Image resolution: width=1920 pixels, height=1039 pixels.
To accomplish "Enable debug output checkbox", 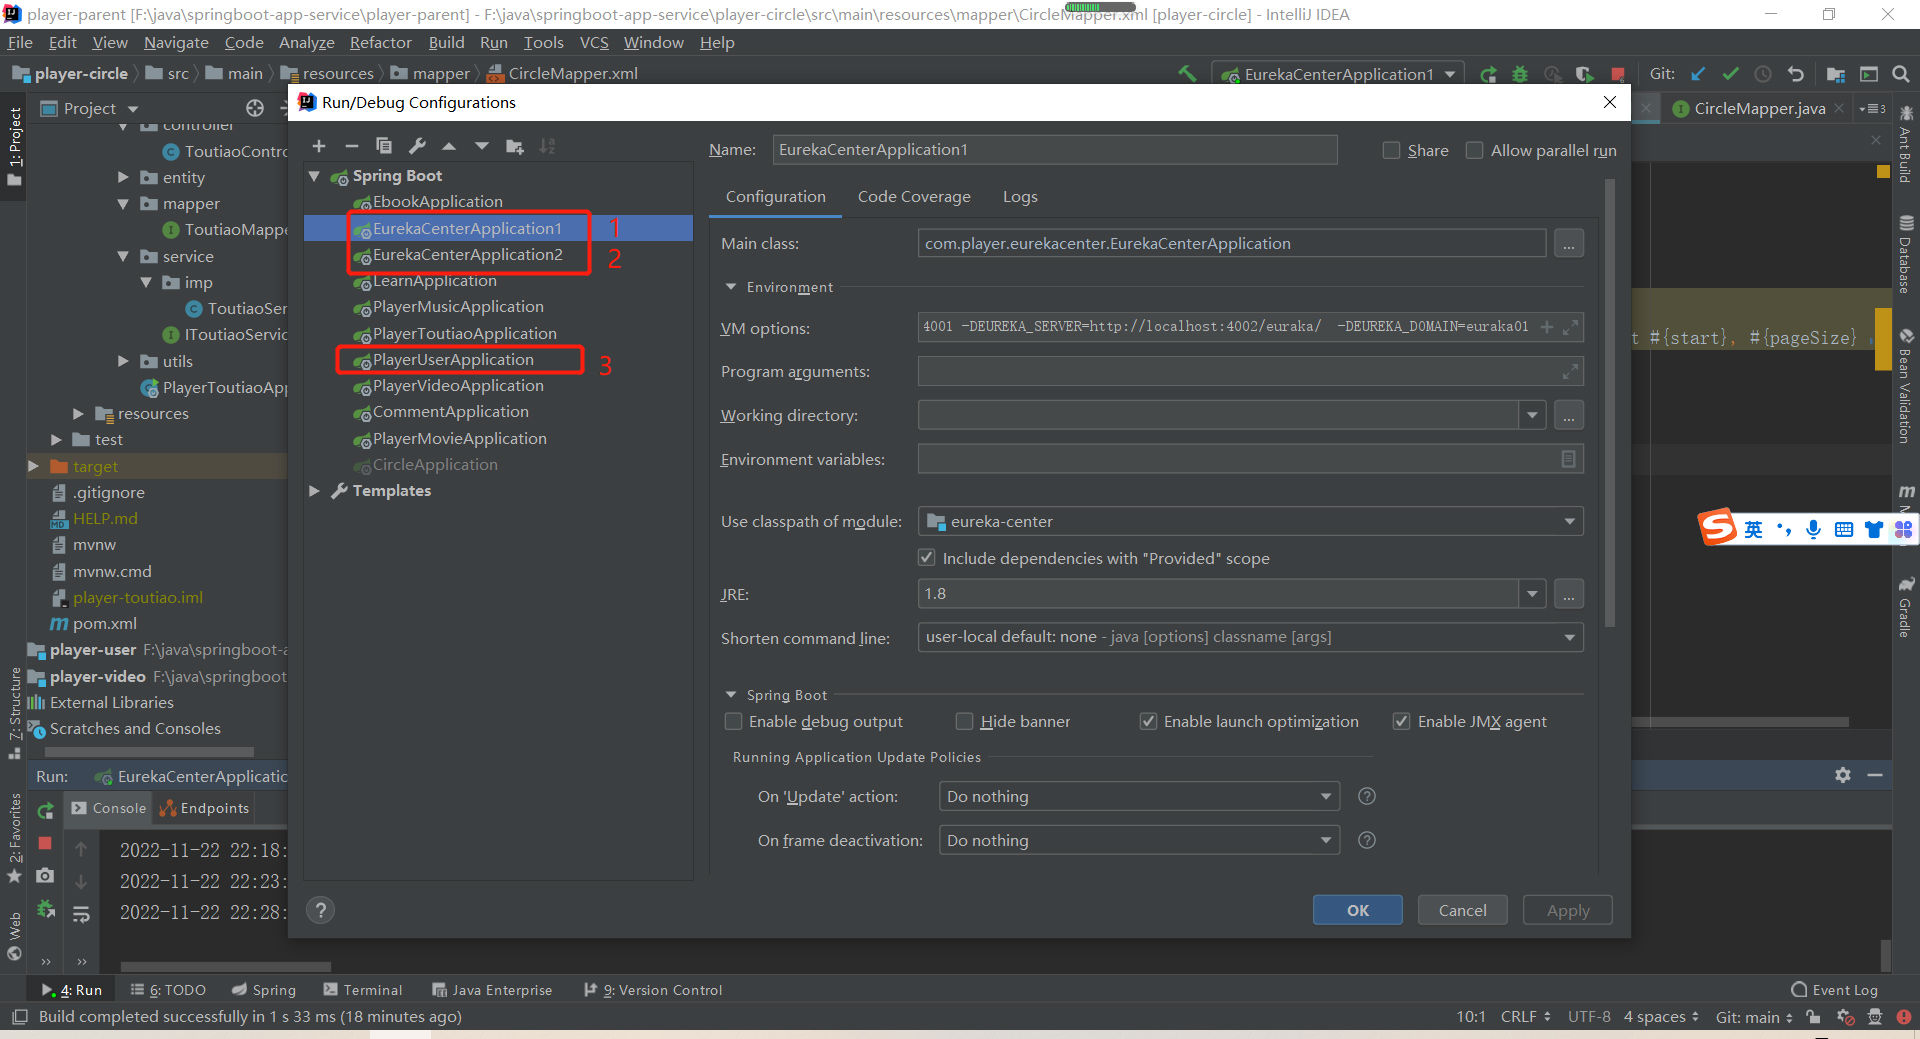I will pyautogui.click(x=733, y=721).
